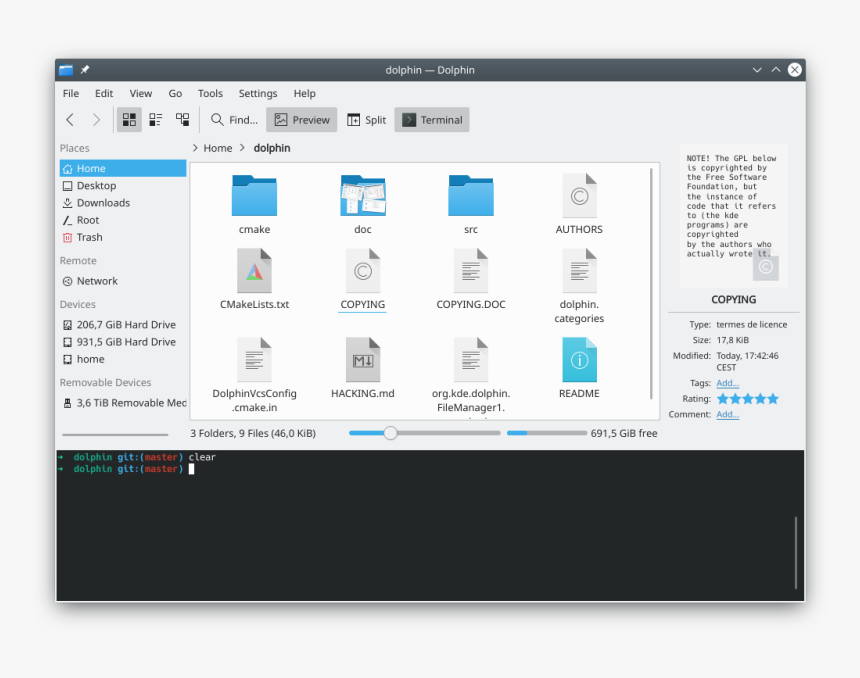Screen dimensions: 860x678
Task: Go forward with the right arrow button
Action: pyautogui.click(x=96, y=120)
